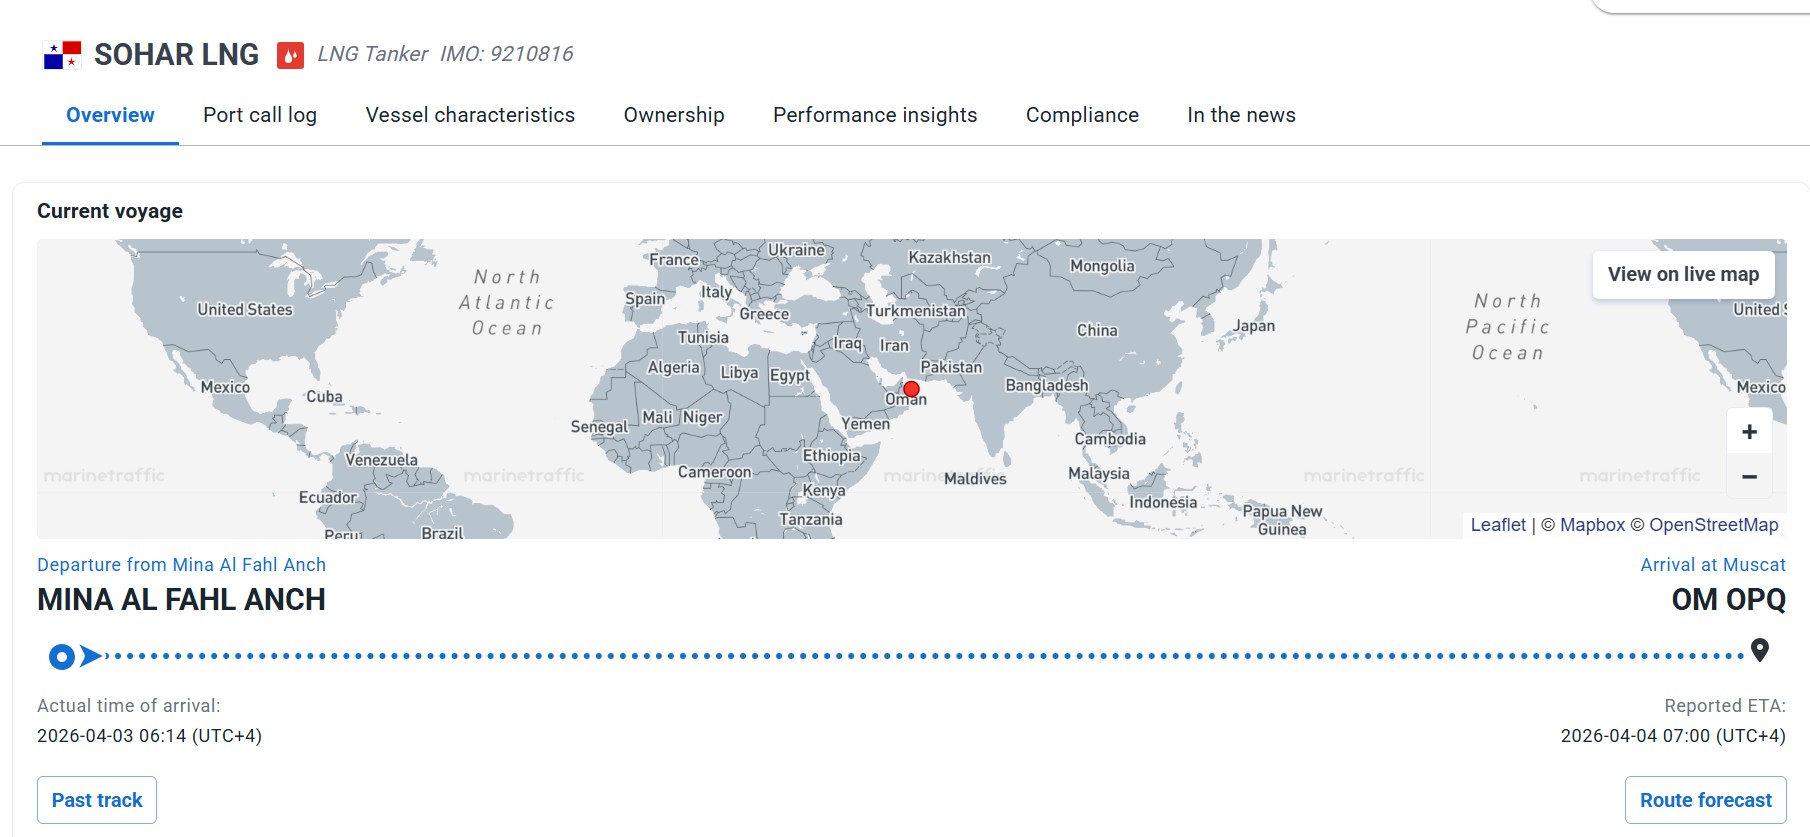Go to the Ownership tab
Image resolution: width=1810 pixels, height=837 pixels.
(x=674, y=115)
